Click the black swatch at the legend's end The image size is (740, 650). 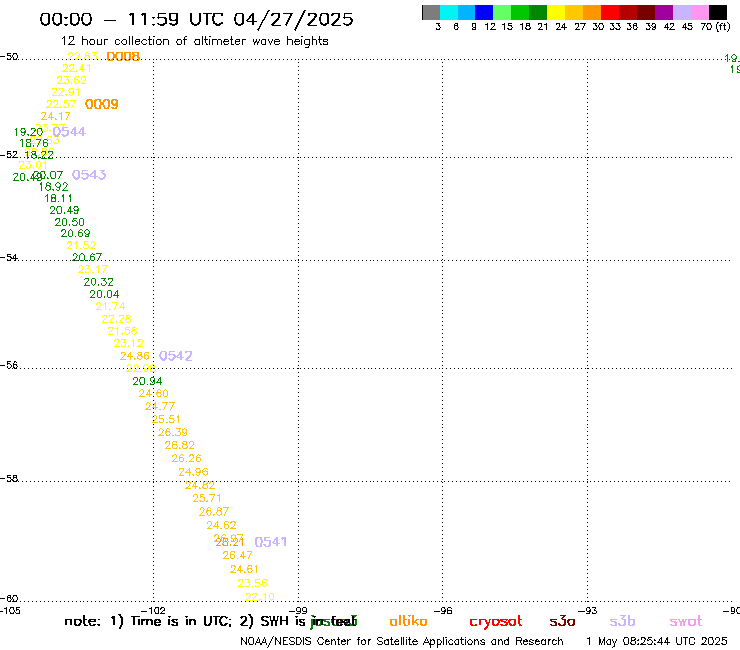(717, 12)
